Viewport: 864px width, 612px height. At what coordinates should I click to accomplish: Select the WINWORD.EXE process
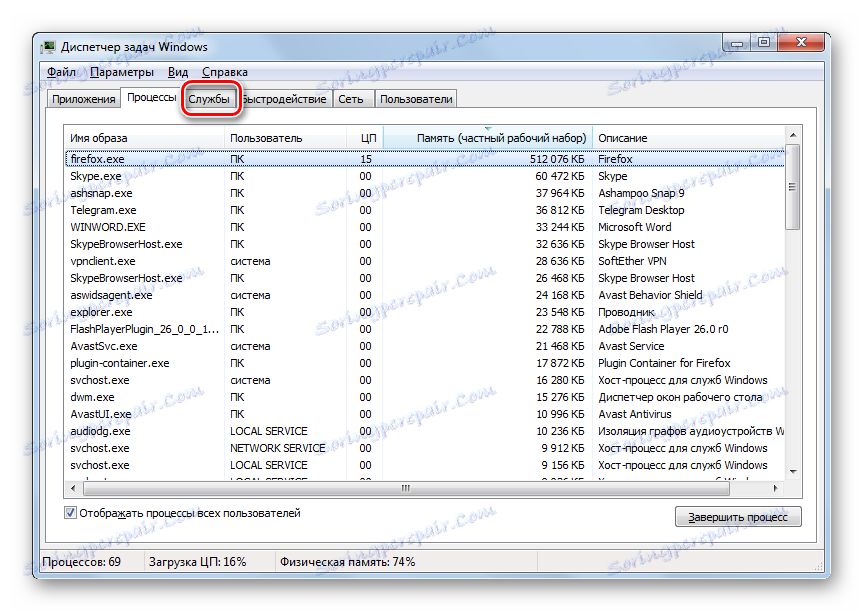[424, 228]
